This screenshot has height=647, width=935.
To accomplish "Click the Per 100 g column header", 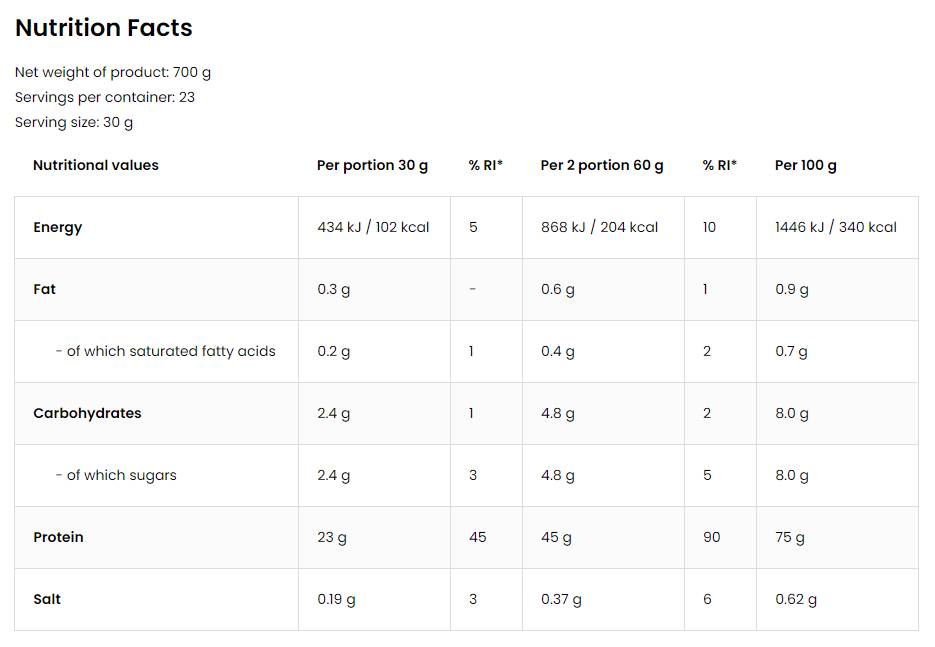I will (806, 165).
